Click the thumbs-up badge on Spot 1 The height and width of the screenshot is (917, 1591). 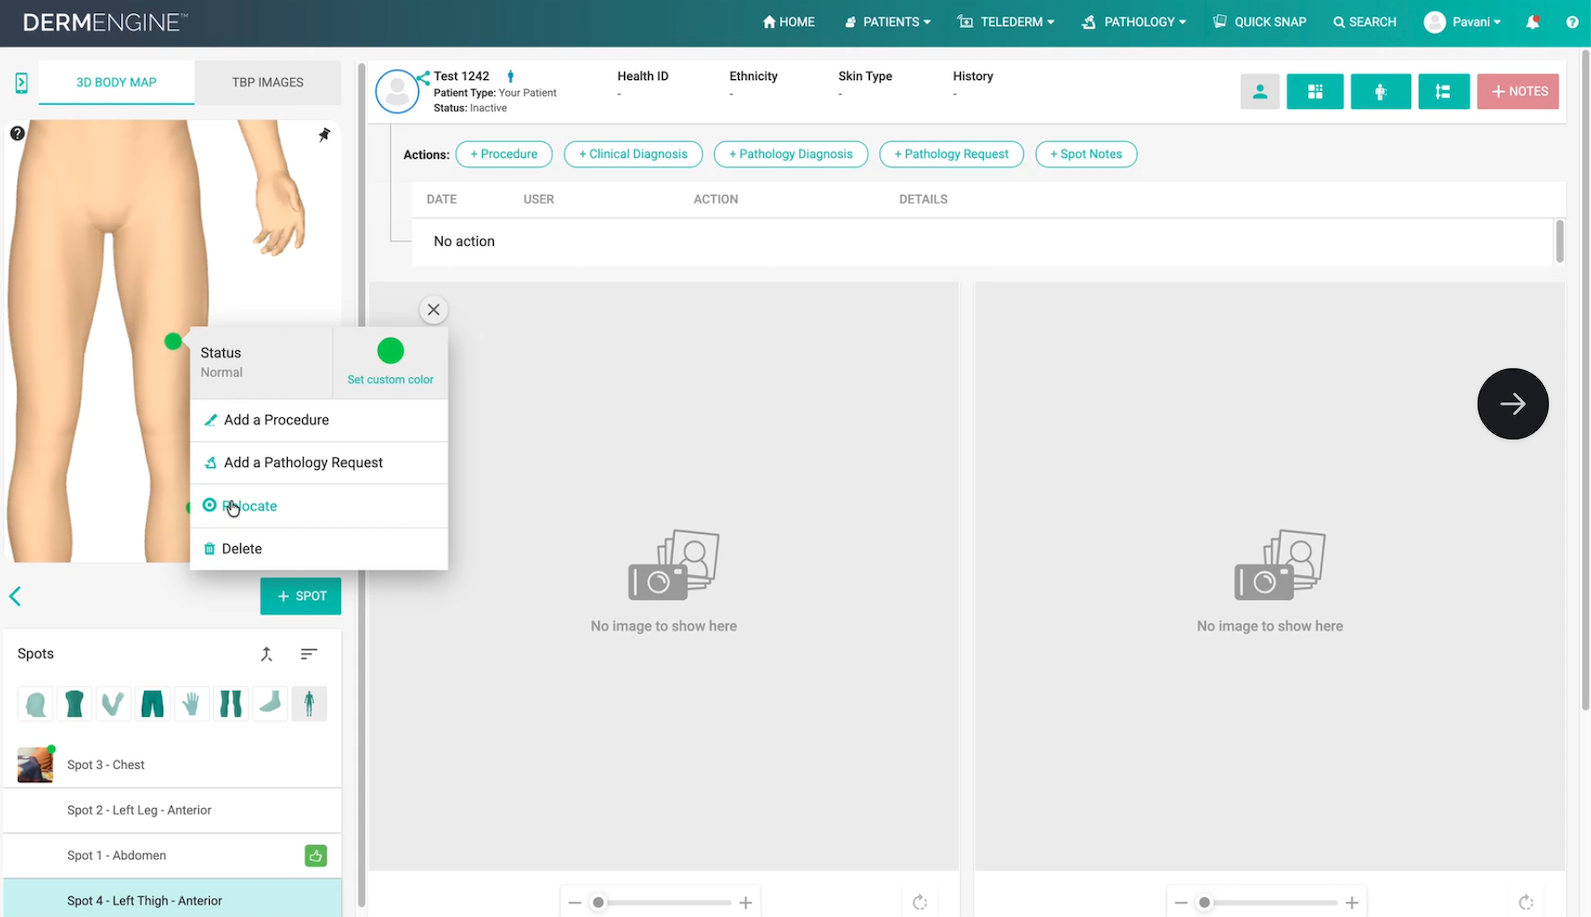pos(316,856)
